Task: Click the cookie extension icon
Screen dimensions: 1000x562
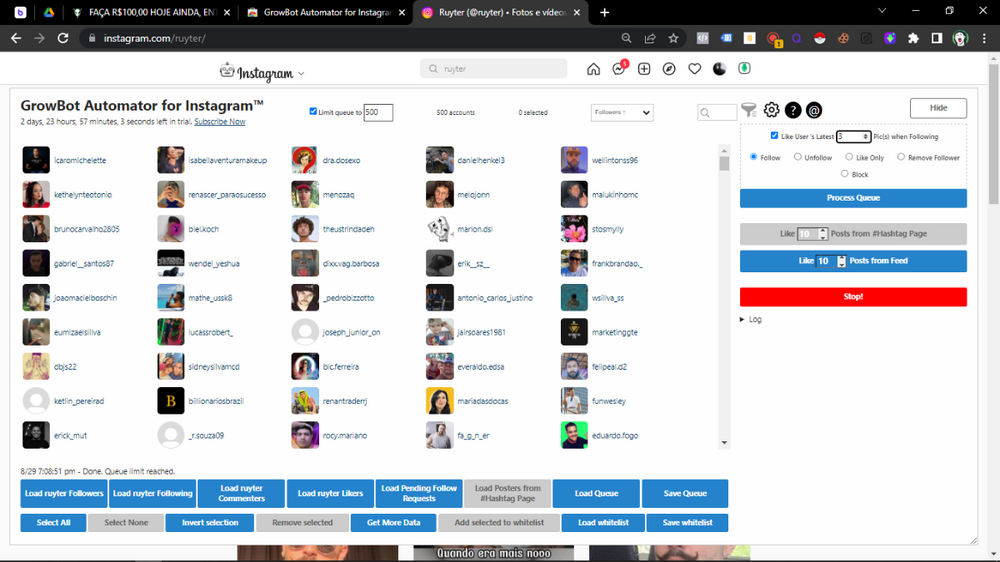Action: (843, 38)
